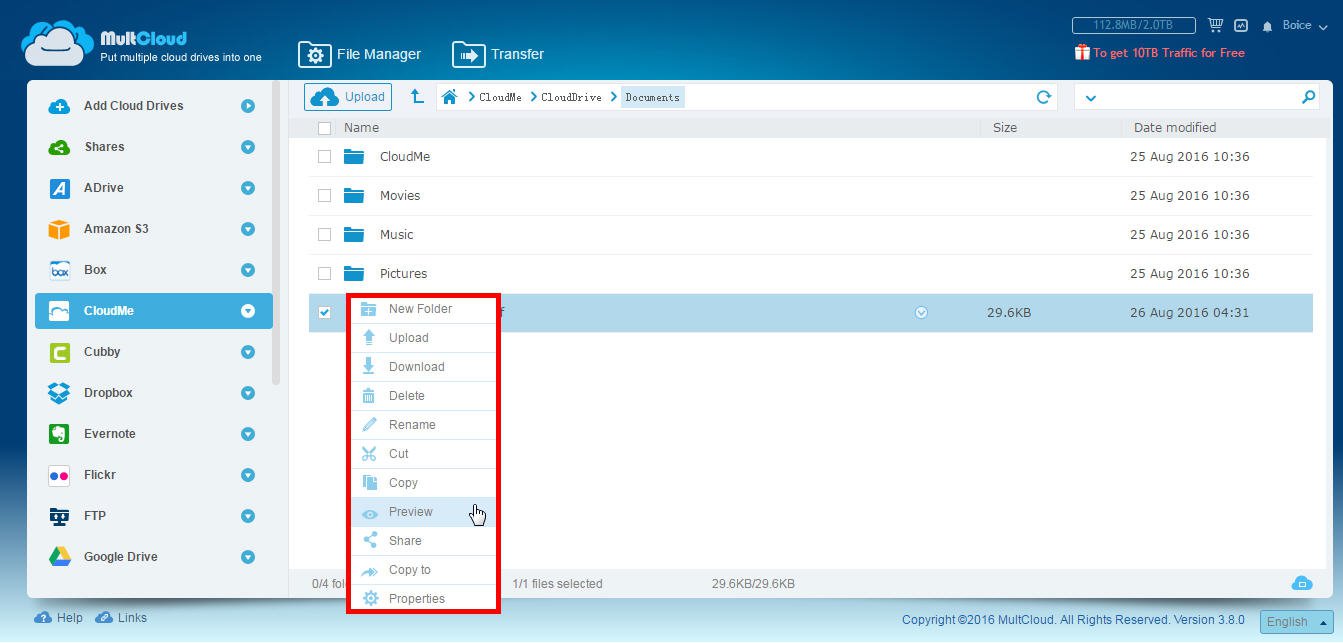Expand the Amazon S3 arrow
1343x643 pixels.
(x=248, y=229)
